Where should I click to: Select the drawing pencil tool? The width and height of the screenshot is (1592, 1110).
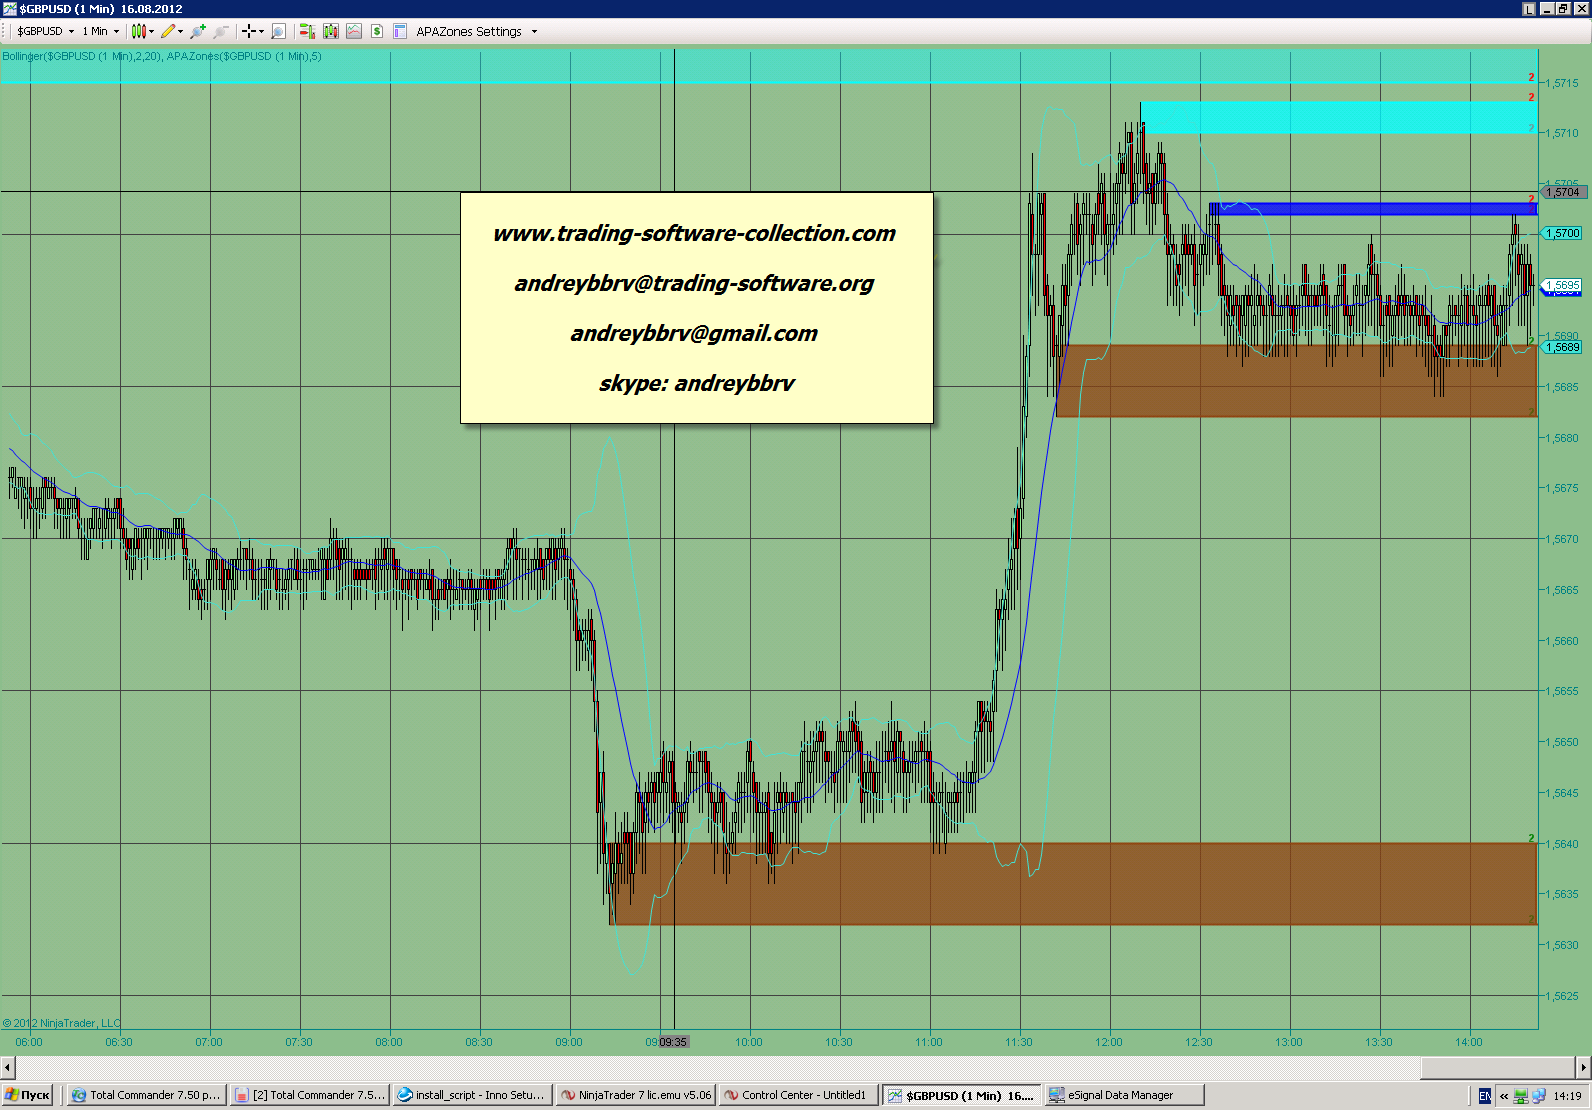168,32
